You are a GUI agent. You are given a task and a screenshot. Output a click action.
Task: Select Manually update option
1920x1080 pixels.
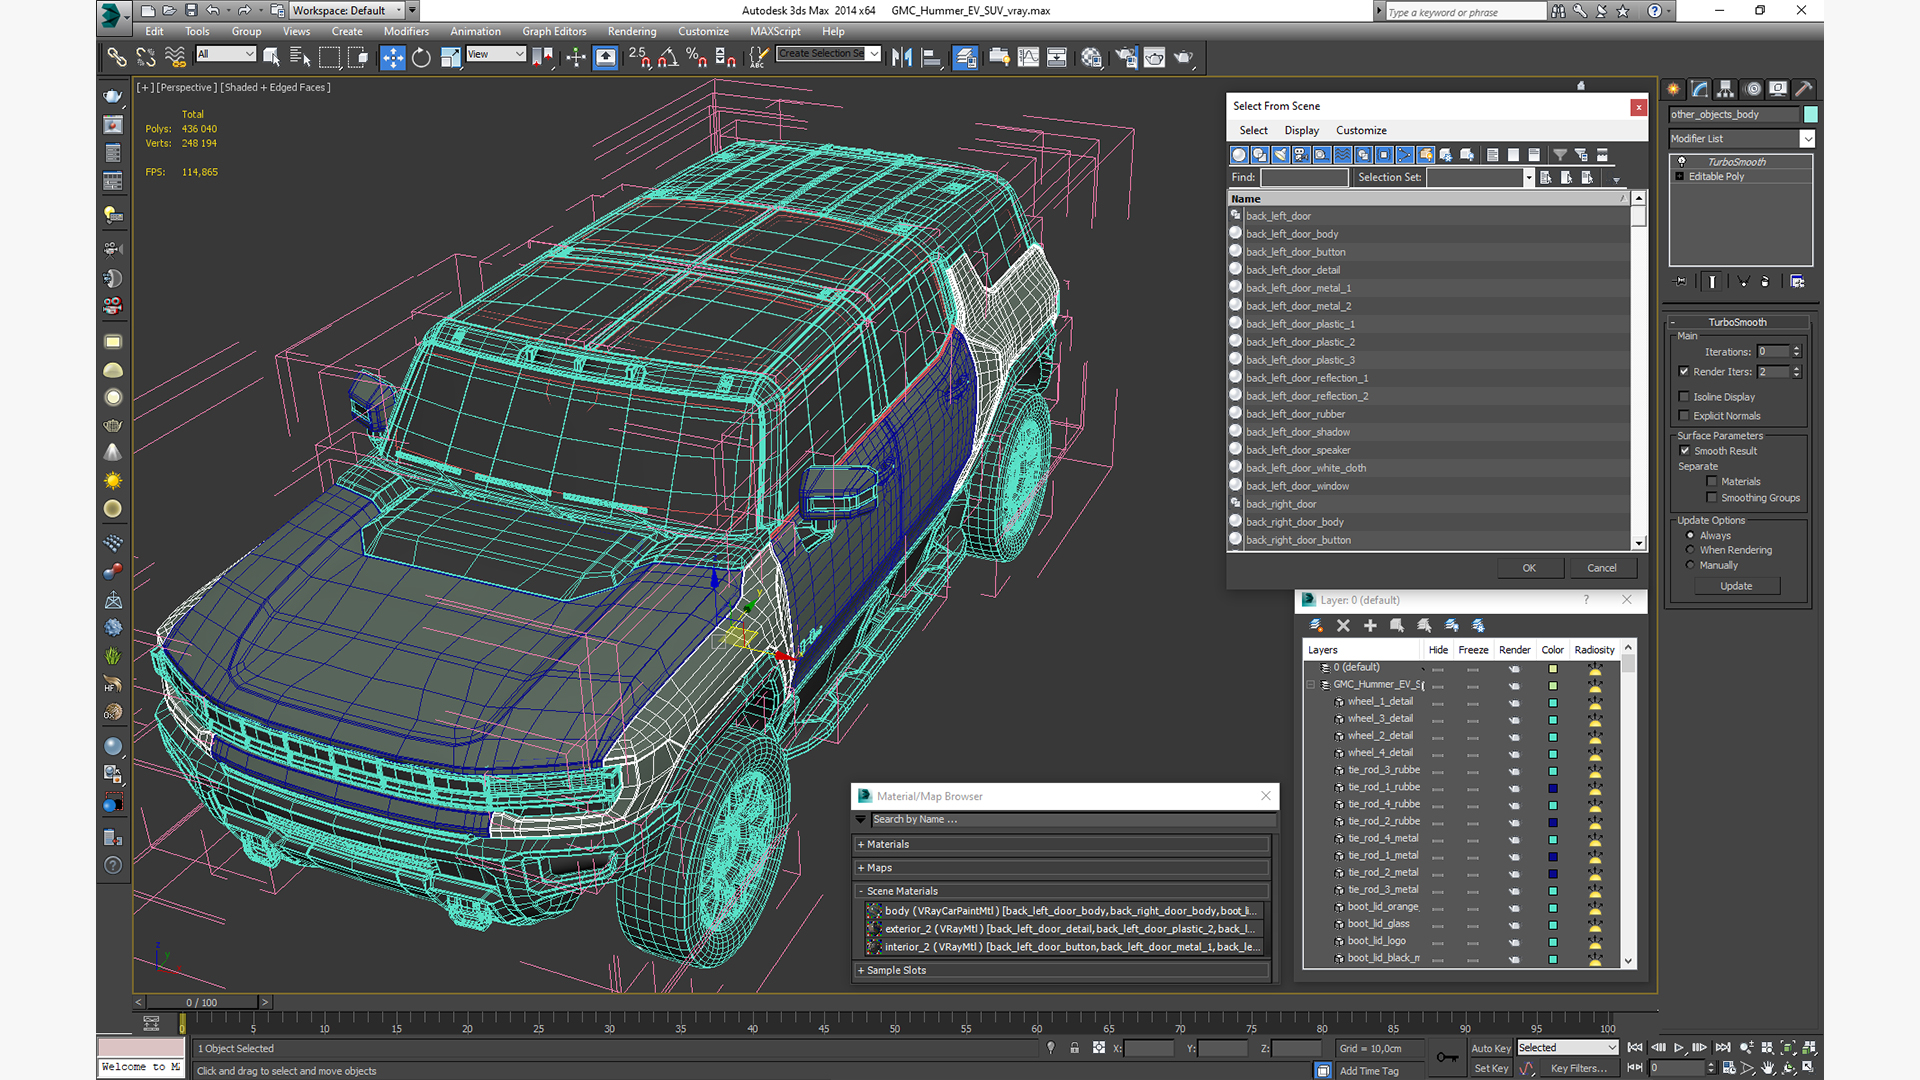[x=1690, y=565]
